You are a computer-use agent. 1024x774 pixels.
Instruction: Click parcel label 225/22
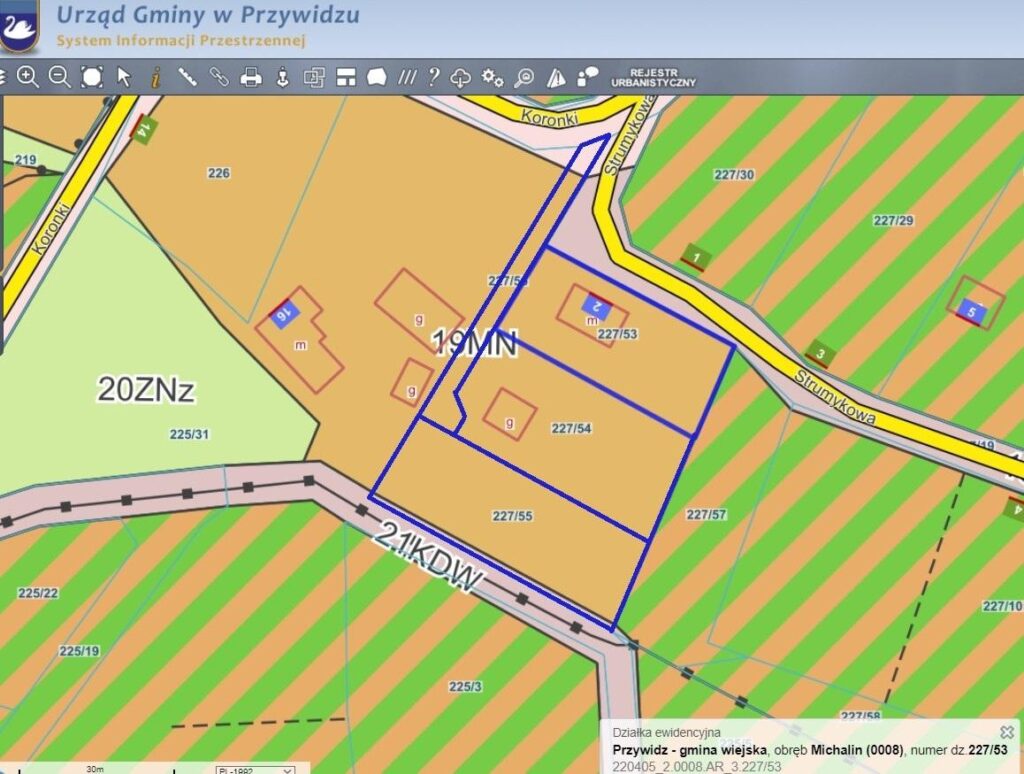38,593
